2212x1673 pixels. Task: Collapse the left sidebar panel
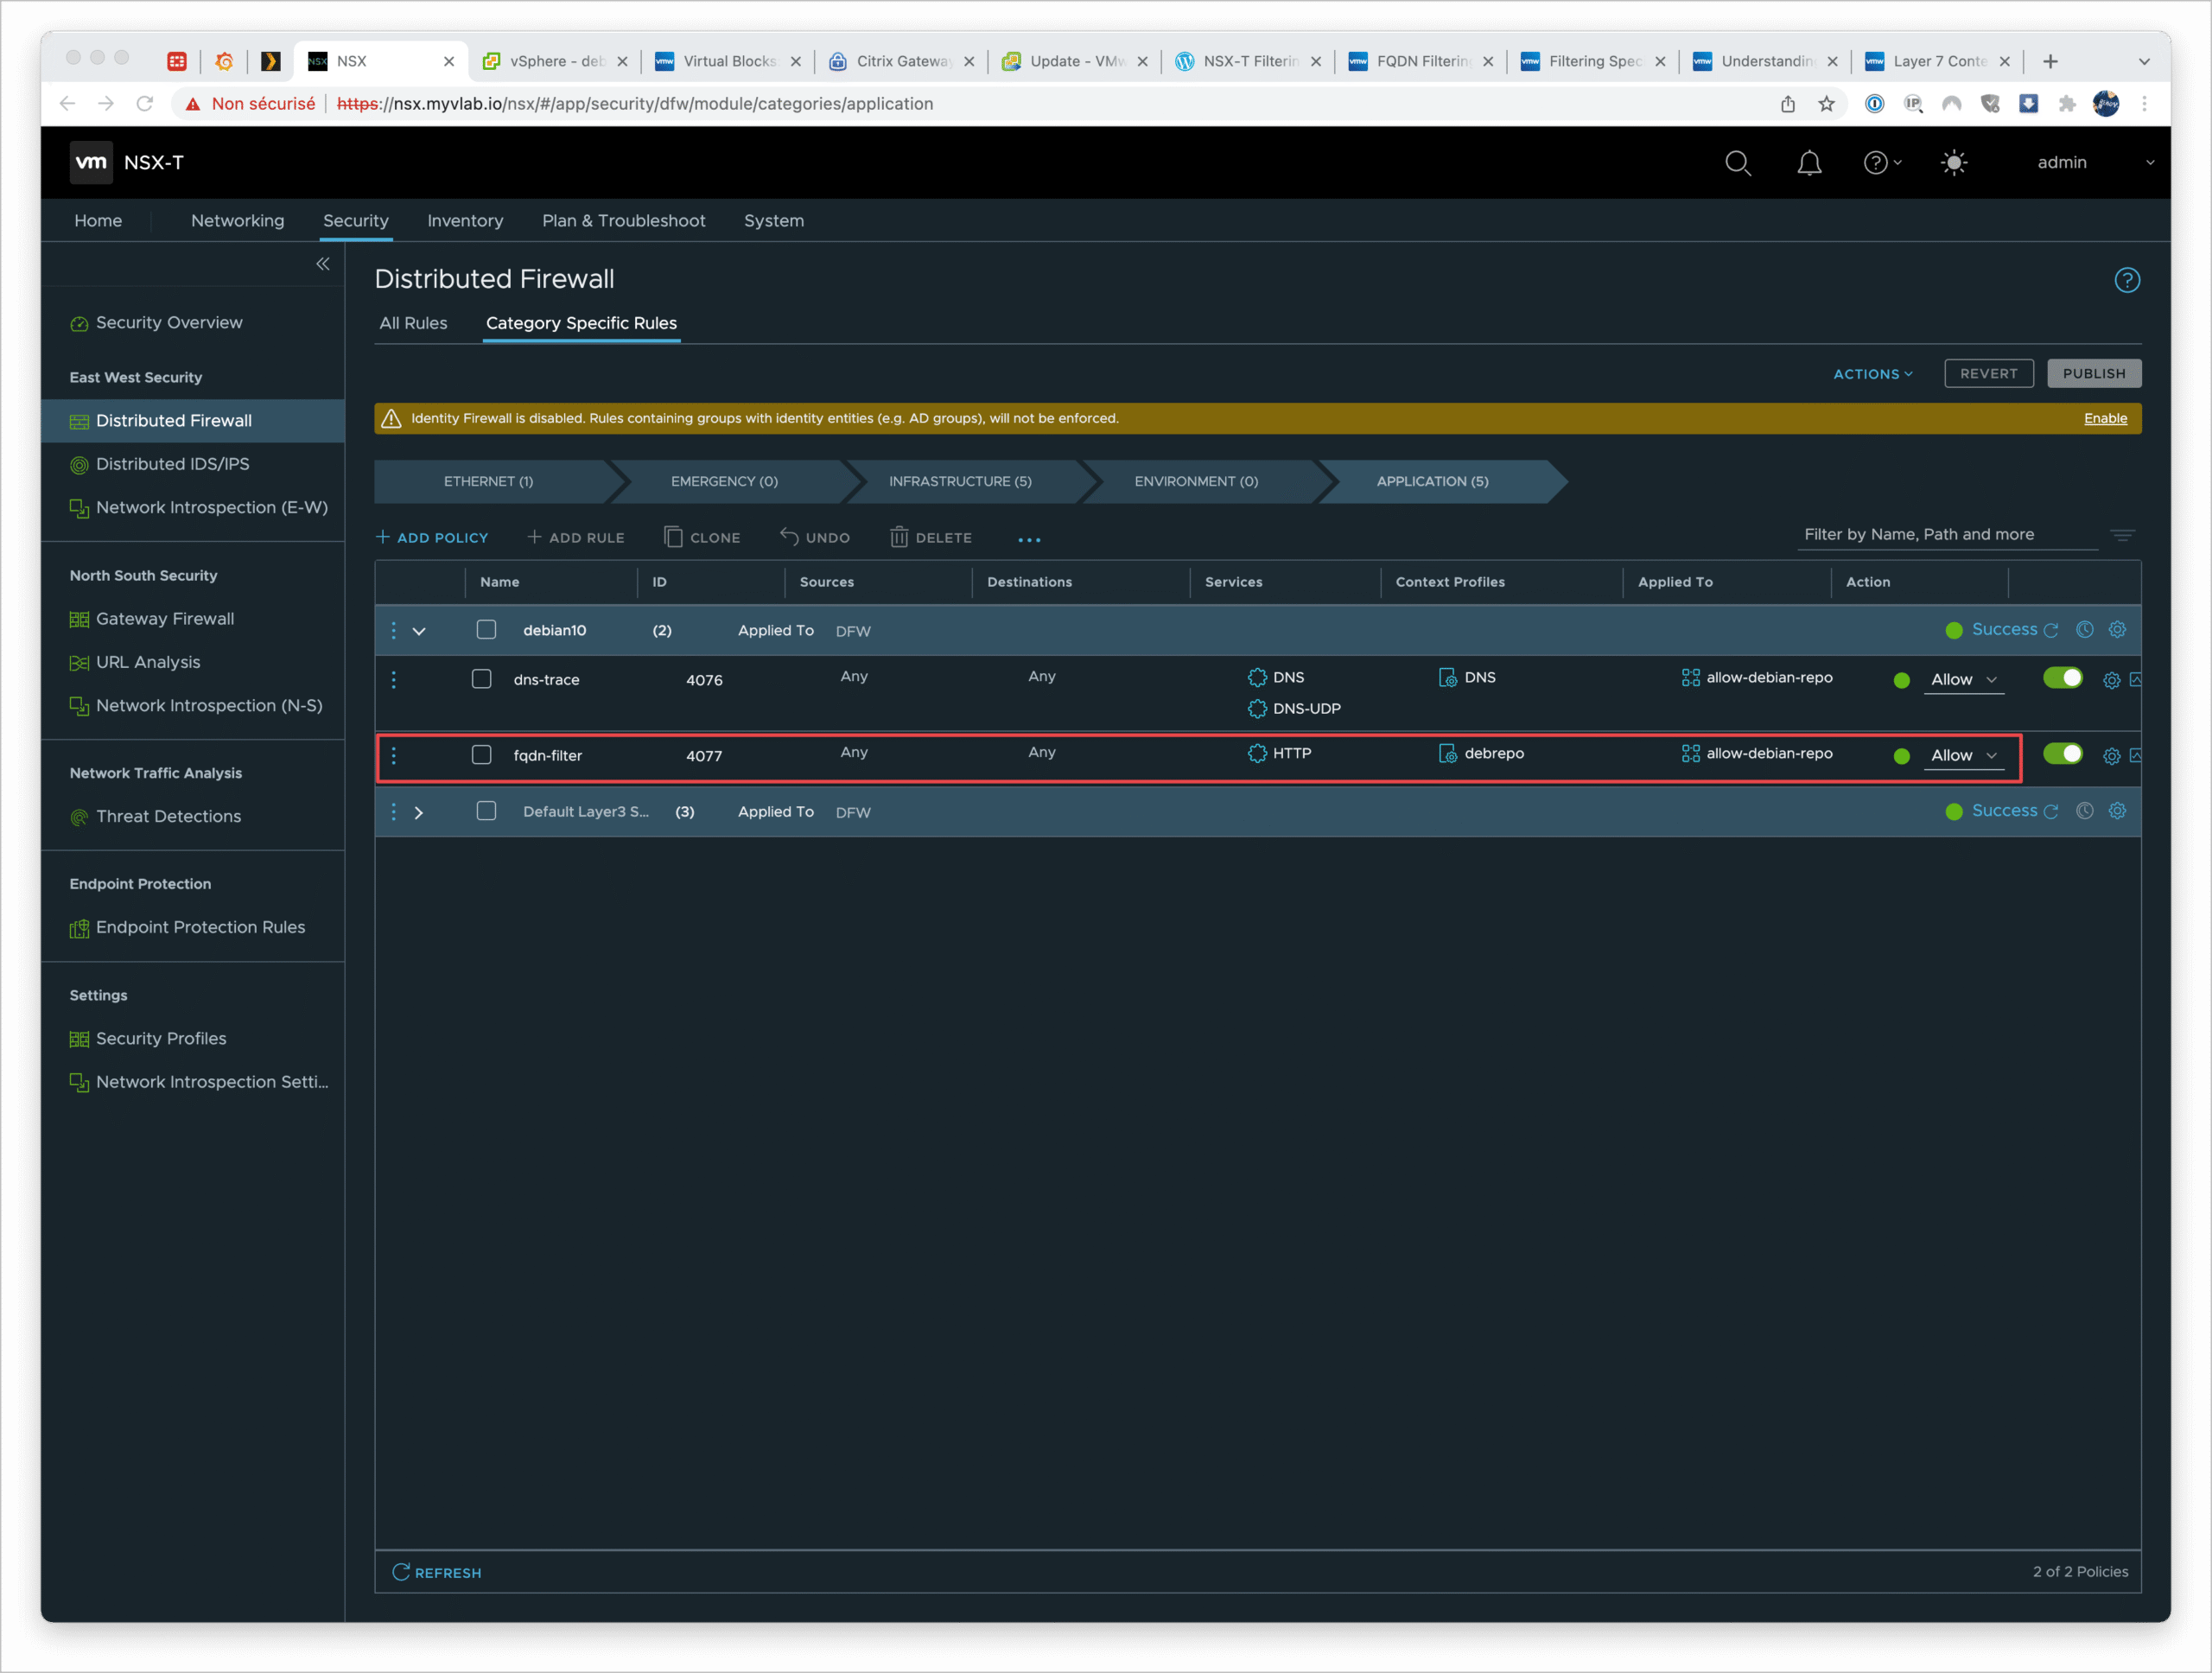[x=322, y=264]
